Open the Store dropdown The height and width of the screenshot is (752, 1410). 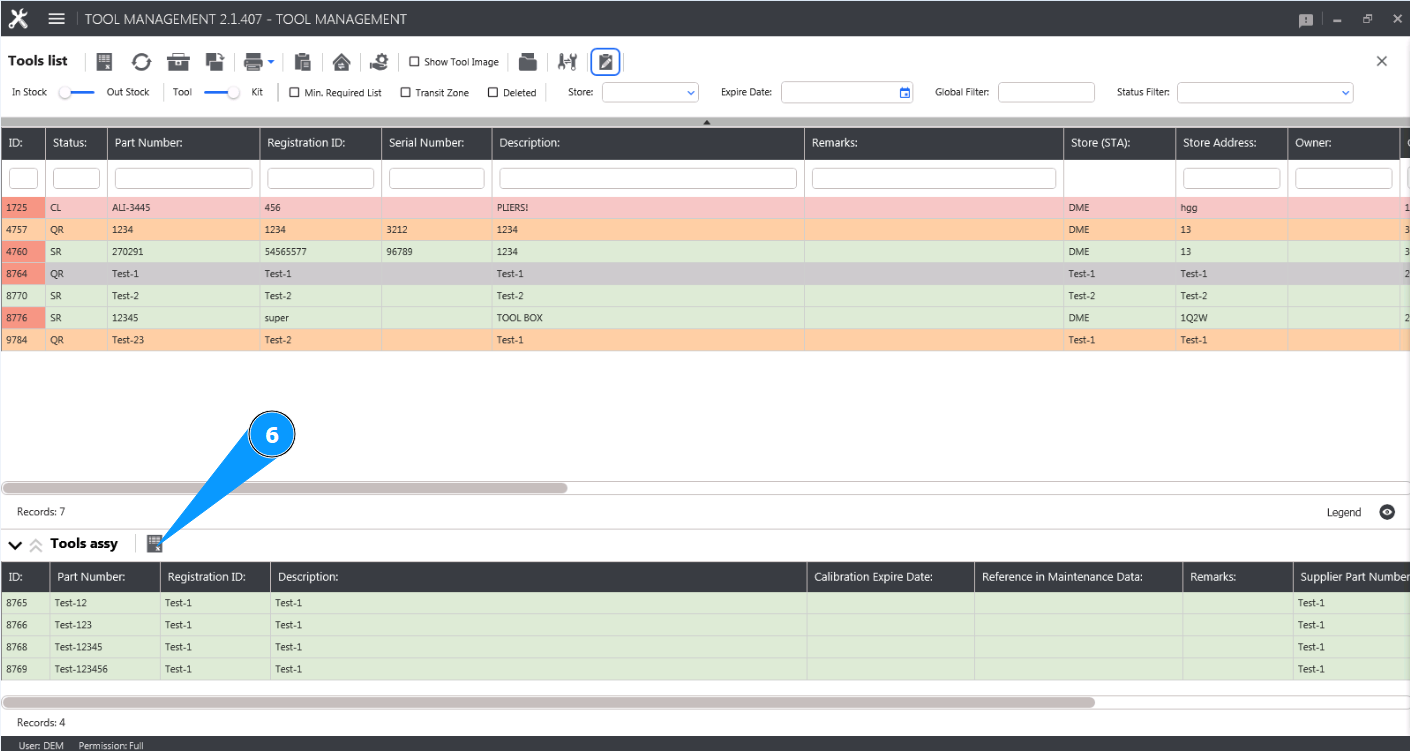tap(650, 92)
